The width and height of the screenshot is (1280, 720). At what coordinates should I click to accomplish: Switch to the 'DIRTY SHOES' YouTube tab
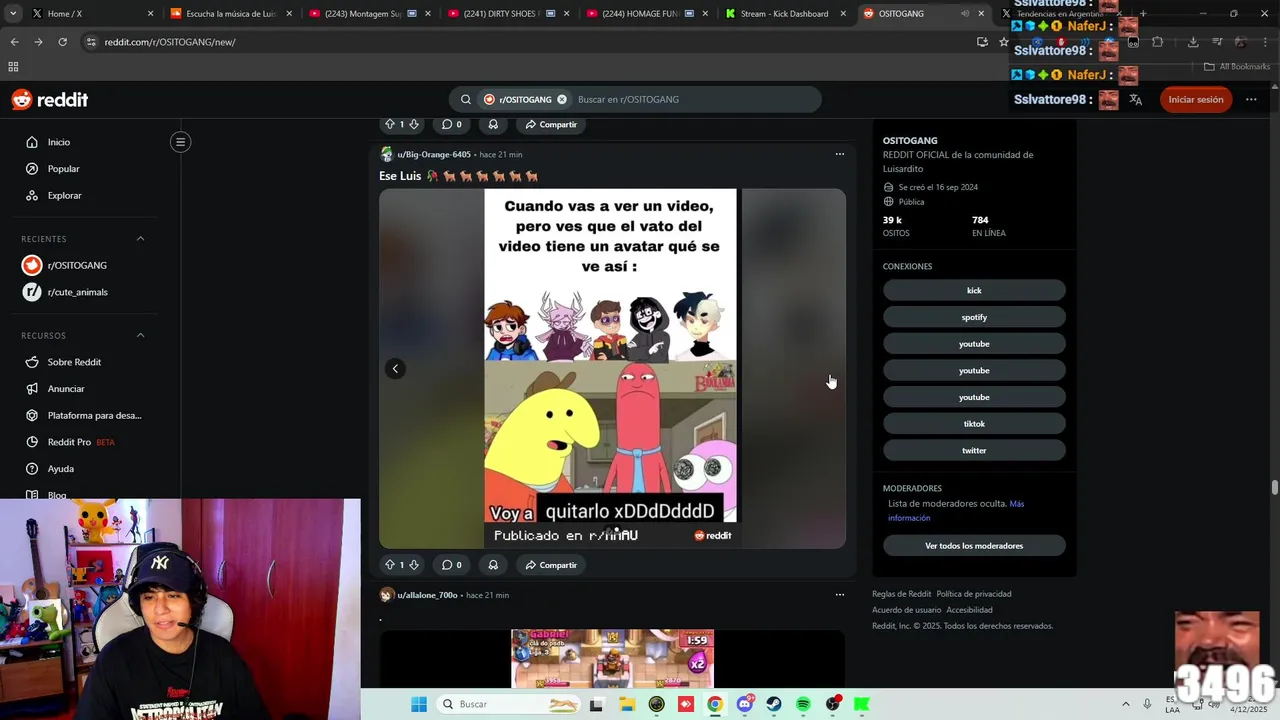click(x=507, y=14)
